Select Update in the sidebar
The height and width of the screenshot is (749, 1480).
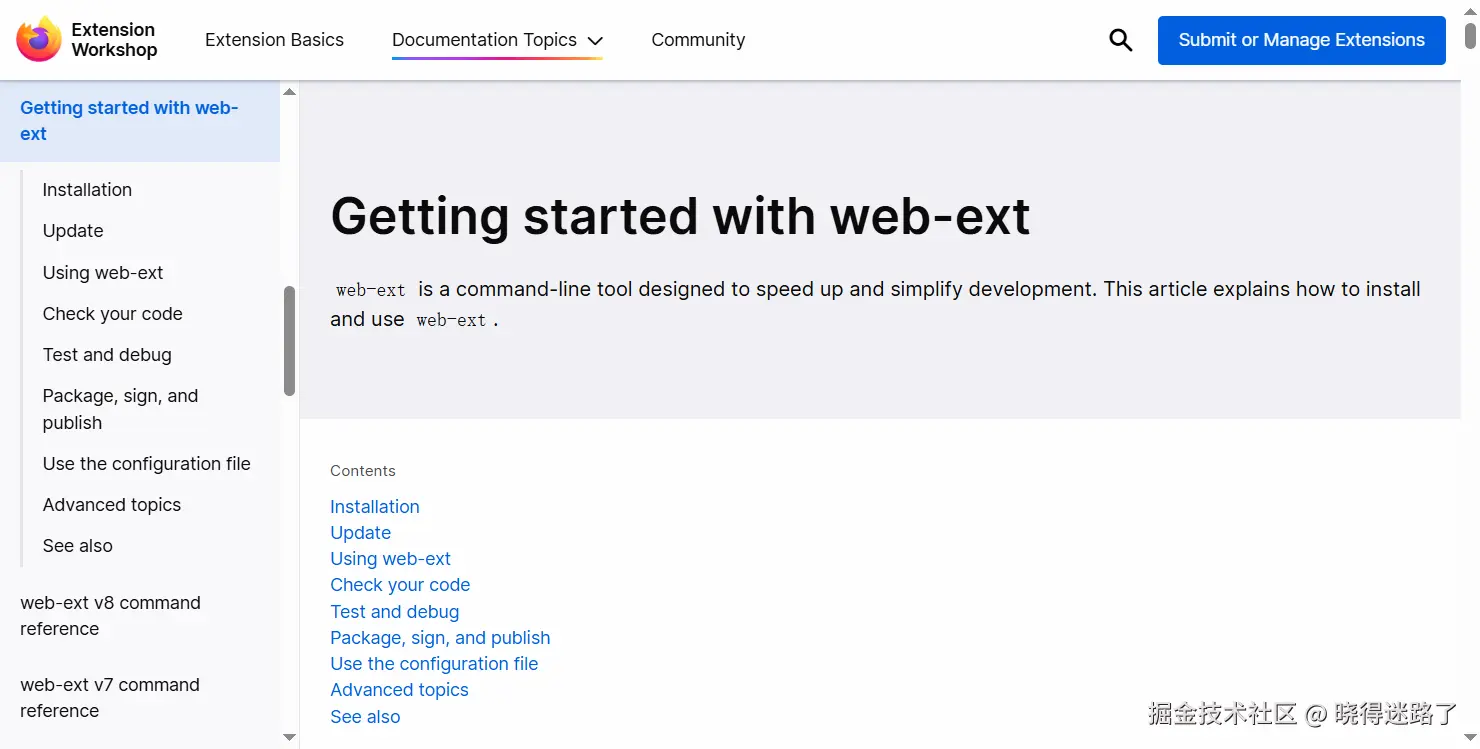[73, 231]
